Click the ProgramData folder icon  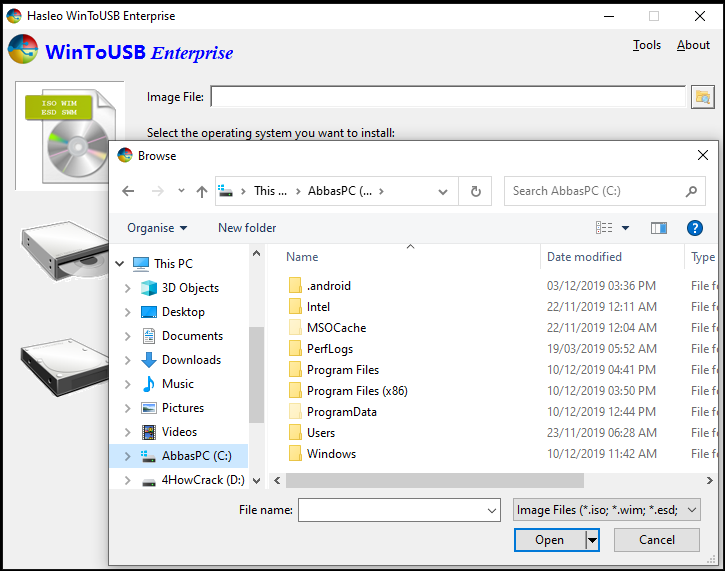point(295,411)
